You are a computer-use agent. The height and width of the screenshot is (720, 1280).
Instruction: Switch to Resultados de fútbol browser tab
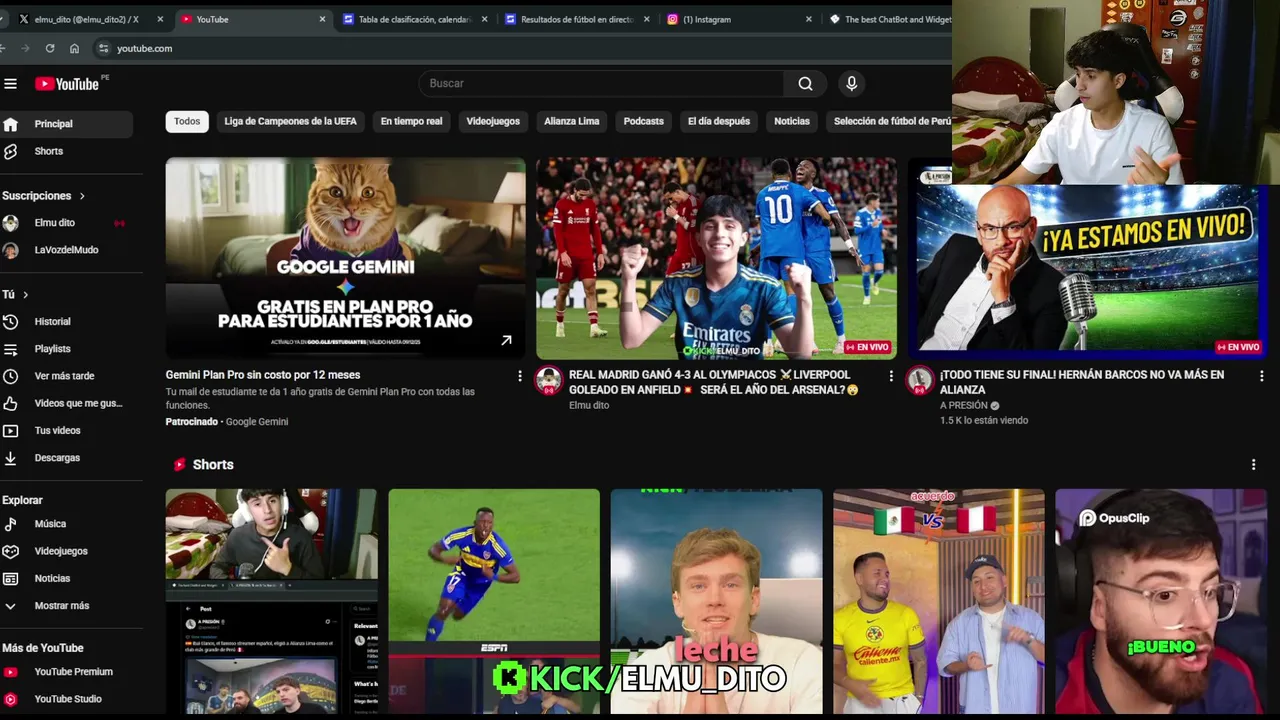tap(576, 19)
